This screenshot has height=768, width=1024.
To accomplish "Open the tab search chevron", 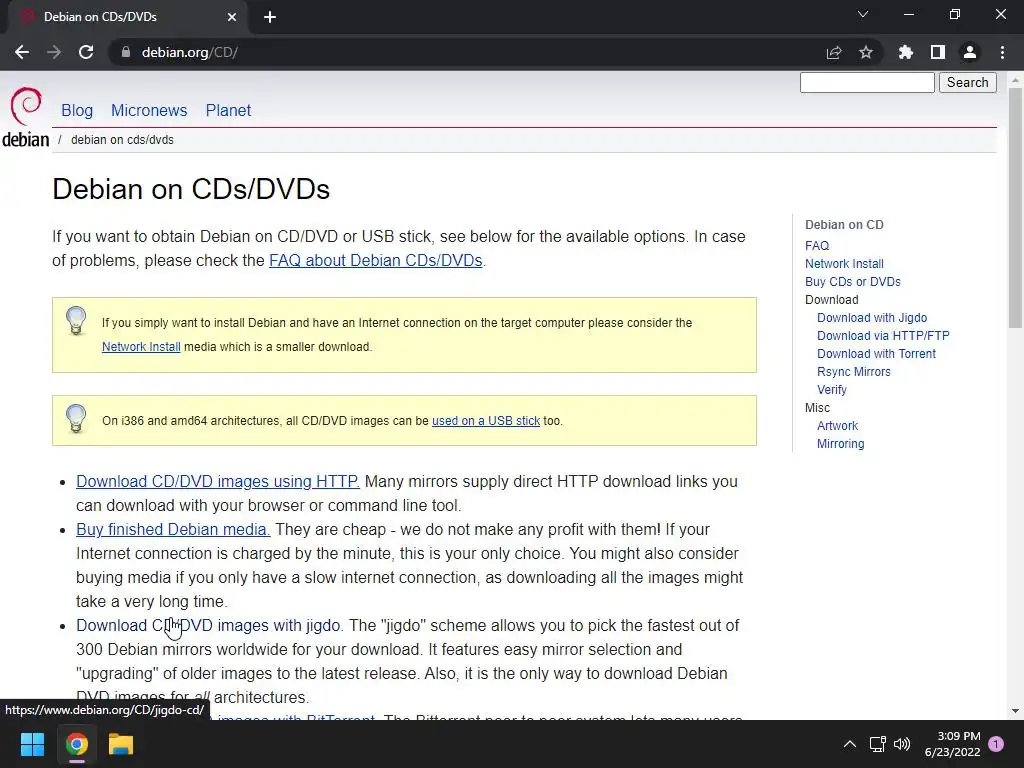I will (863, 14).
